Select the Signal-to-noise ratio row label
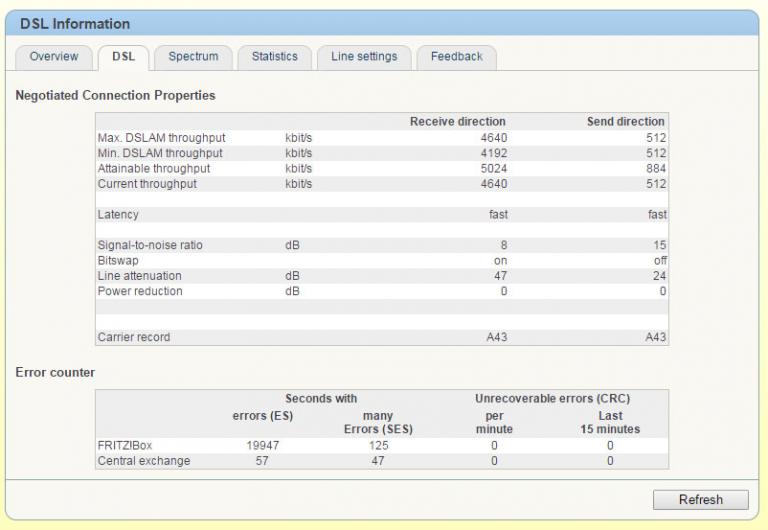Screen dimensions: 768x530 pos(150,245)
